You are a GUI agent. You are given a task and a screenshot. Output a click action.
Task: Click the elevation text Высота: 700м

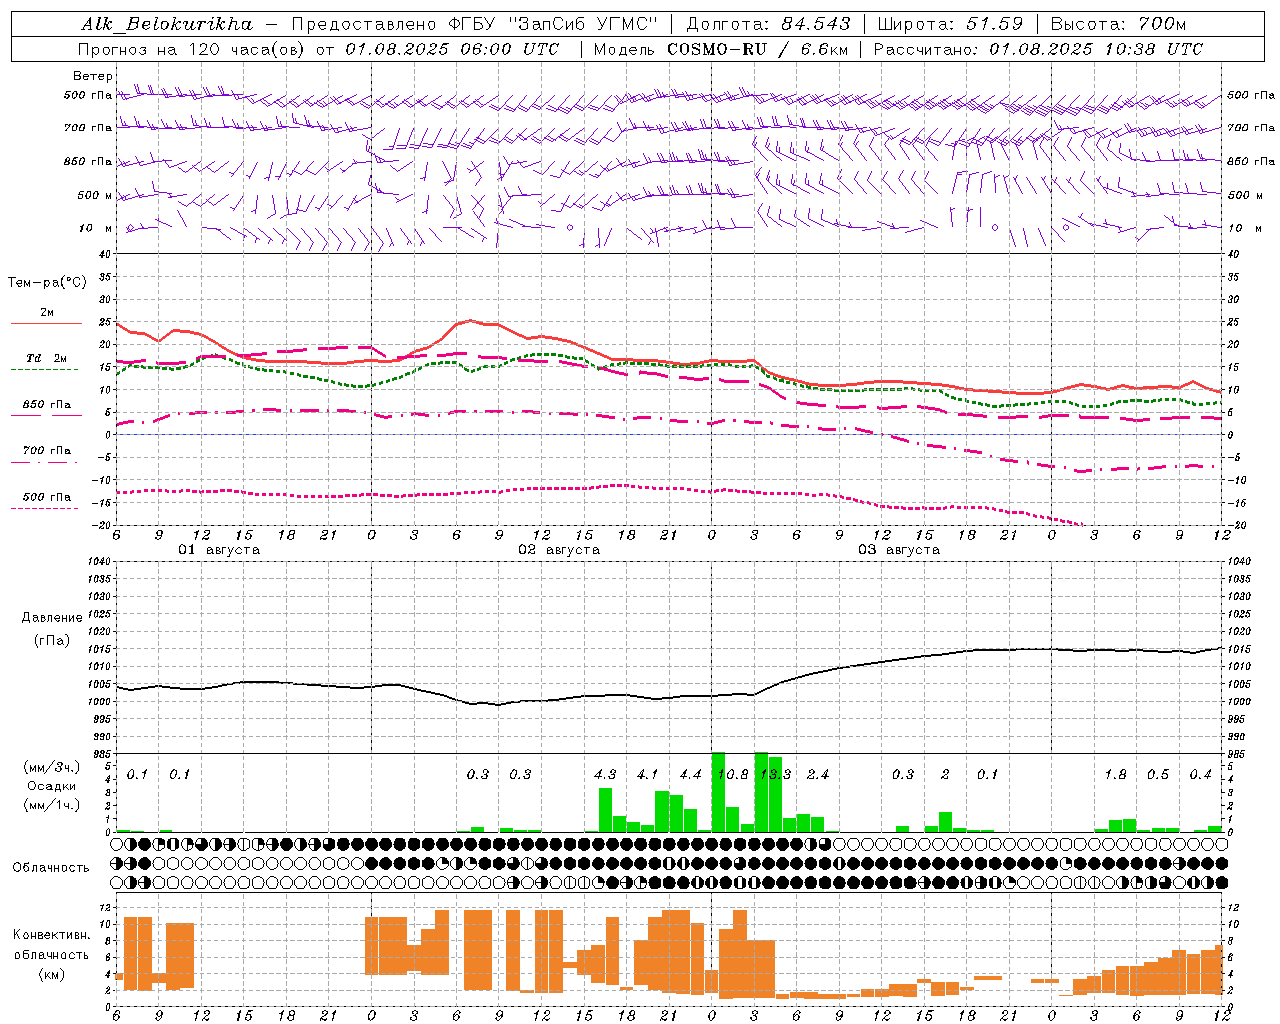(x=1118, y=24)
